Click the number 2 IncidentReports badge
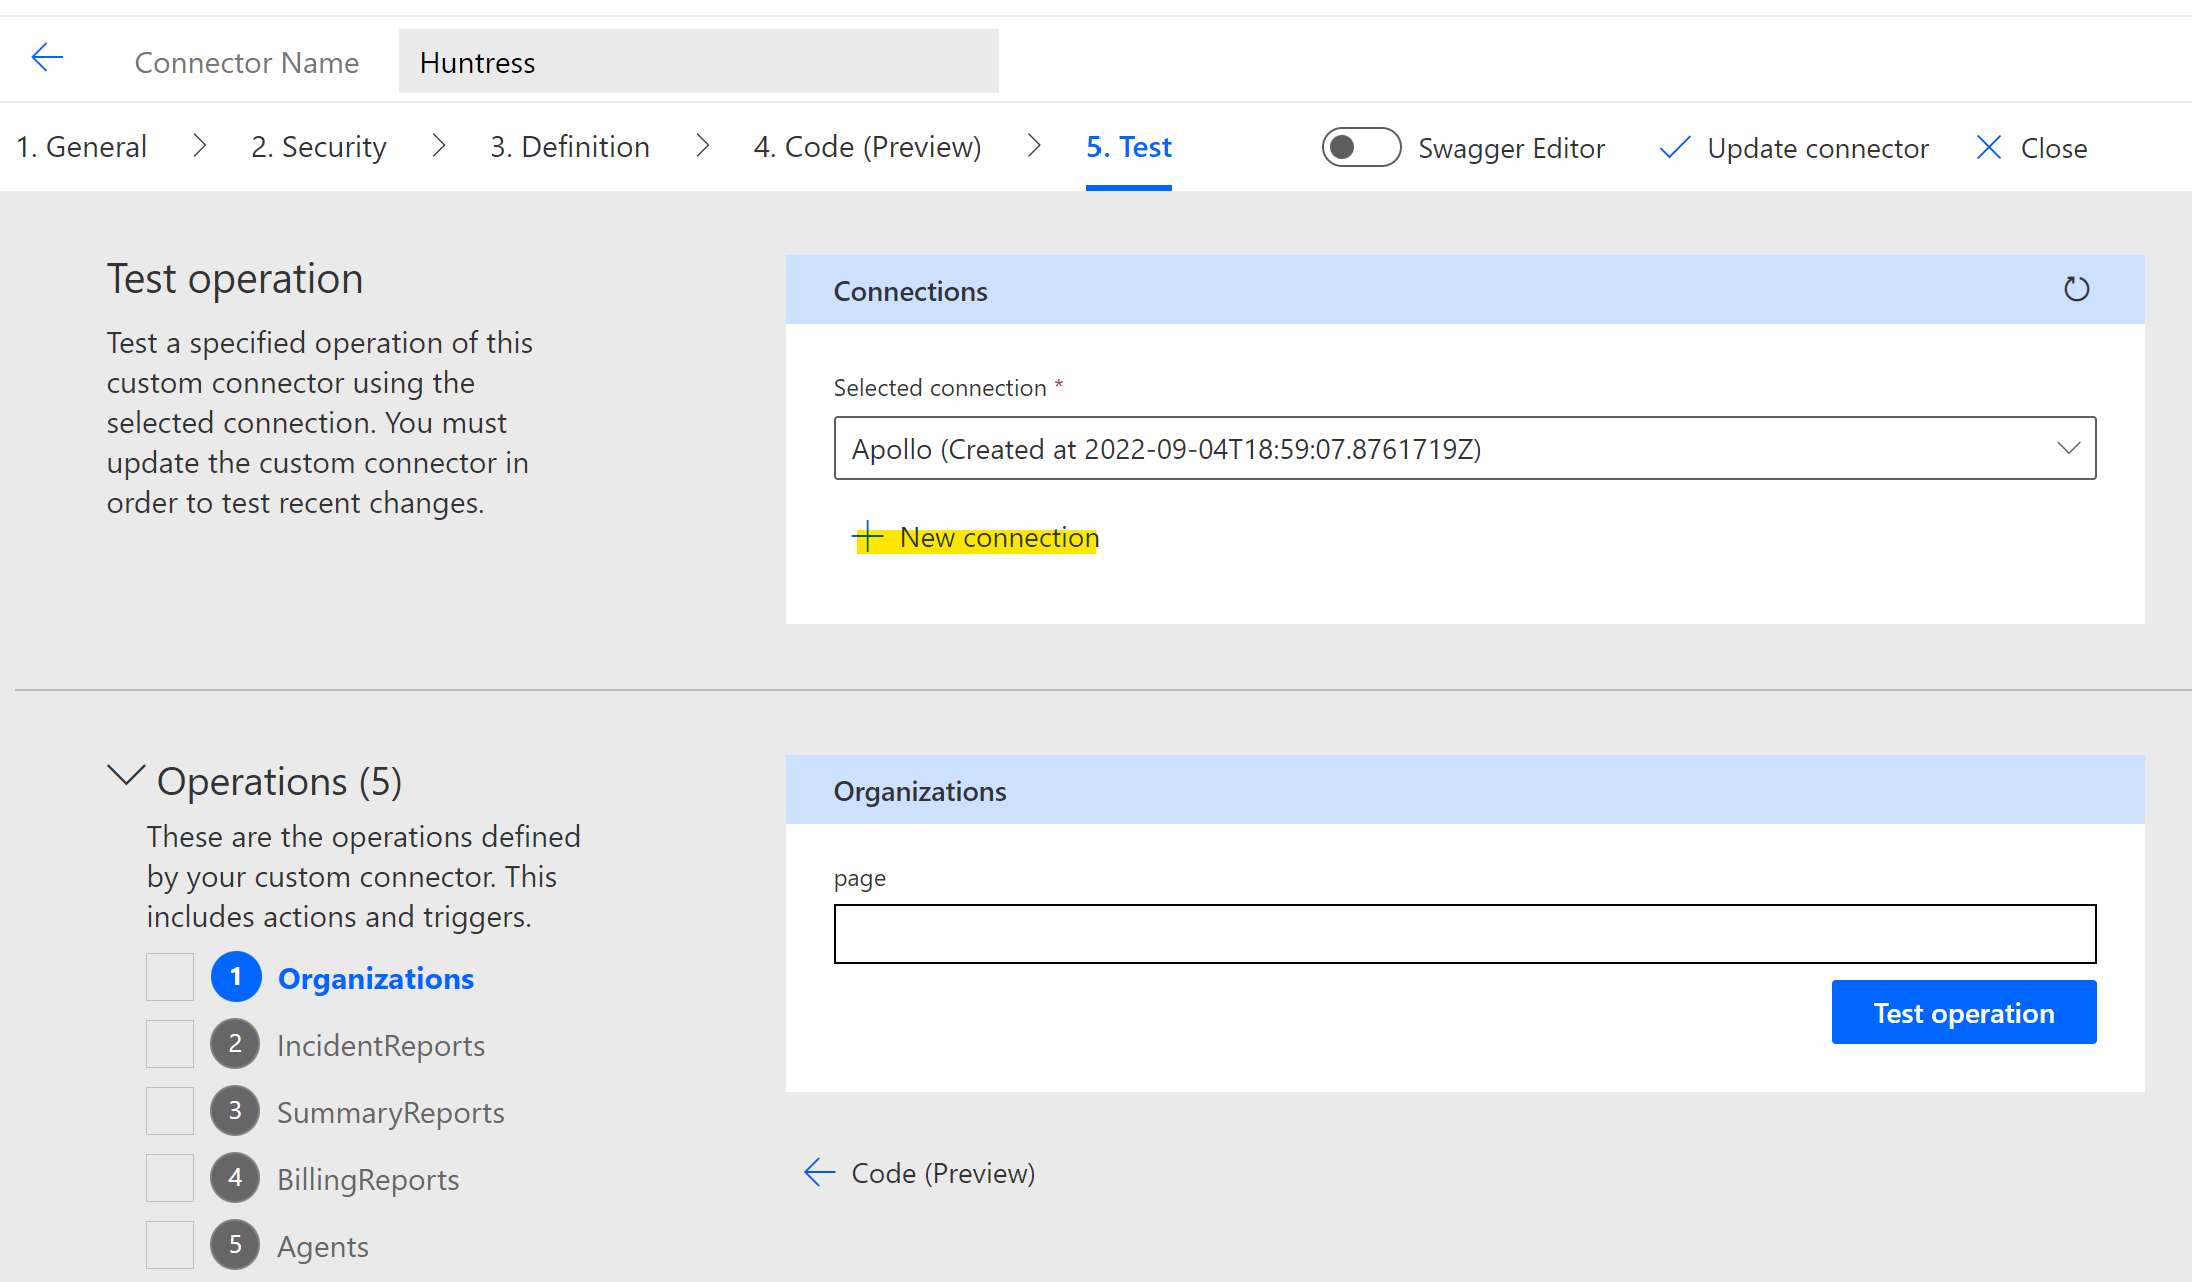Screen dimensions: 2192x1282 click(x=235, y=1044)
